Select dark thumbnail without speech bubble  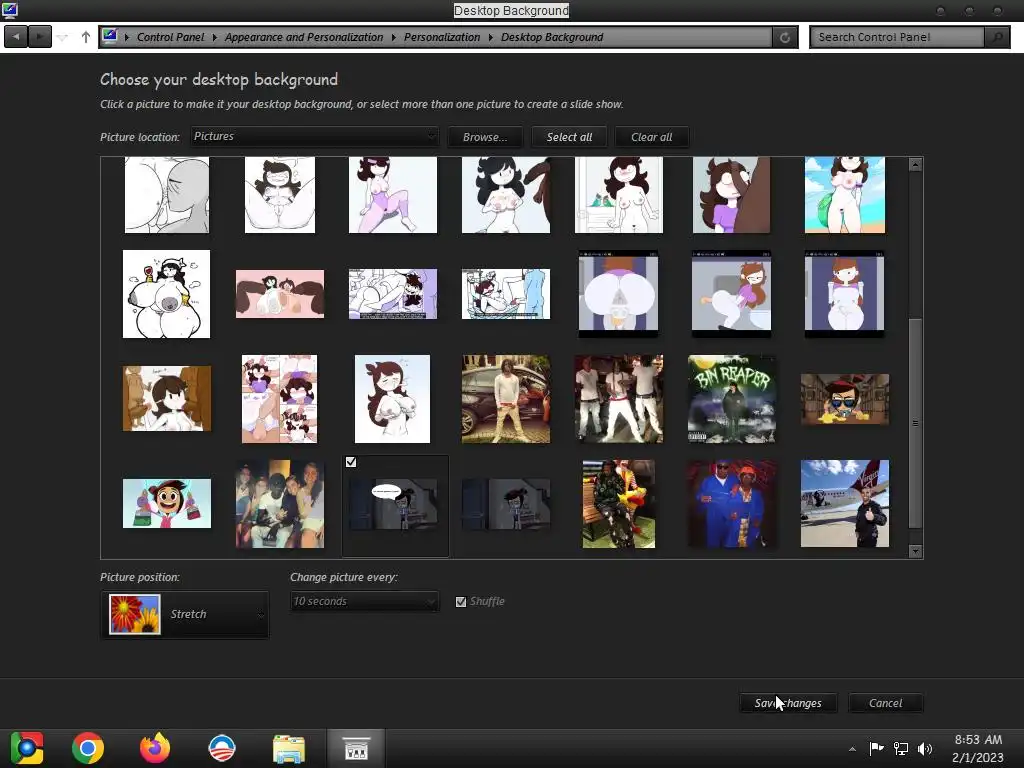(505, 504)
